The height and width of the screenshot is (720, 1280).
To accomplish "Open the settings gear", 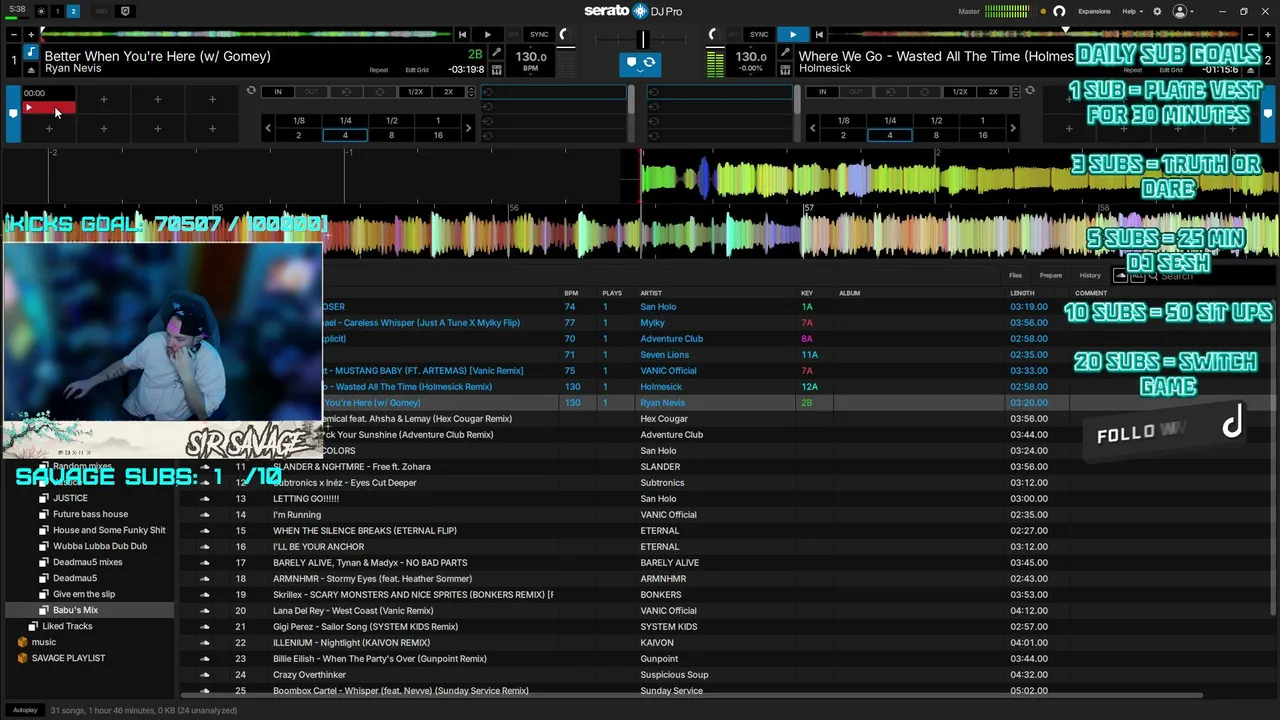I will pos(1157,11).
